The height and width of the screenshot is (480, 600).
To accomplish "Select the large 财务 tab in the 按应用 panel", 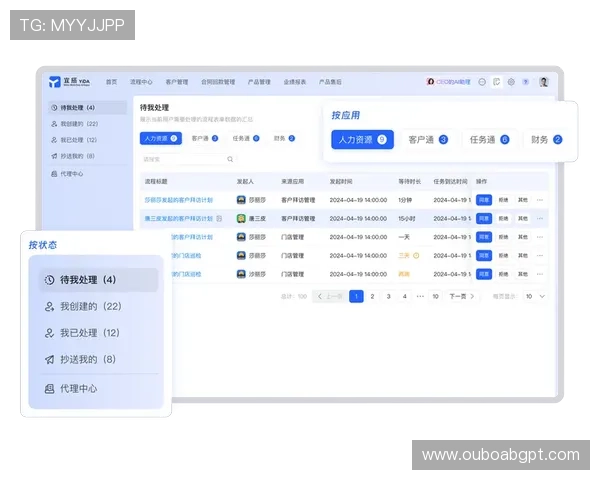I will click(x=546, y=140).
